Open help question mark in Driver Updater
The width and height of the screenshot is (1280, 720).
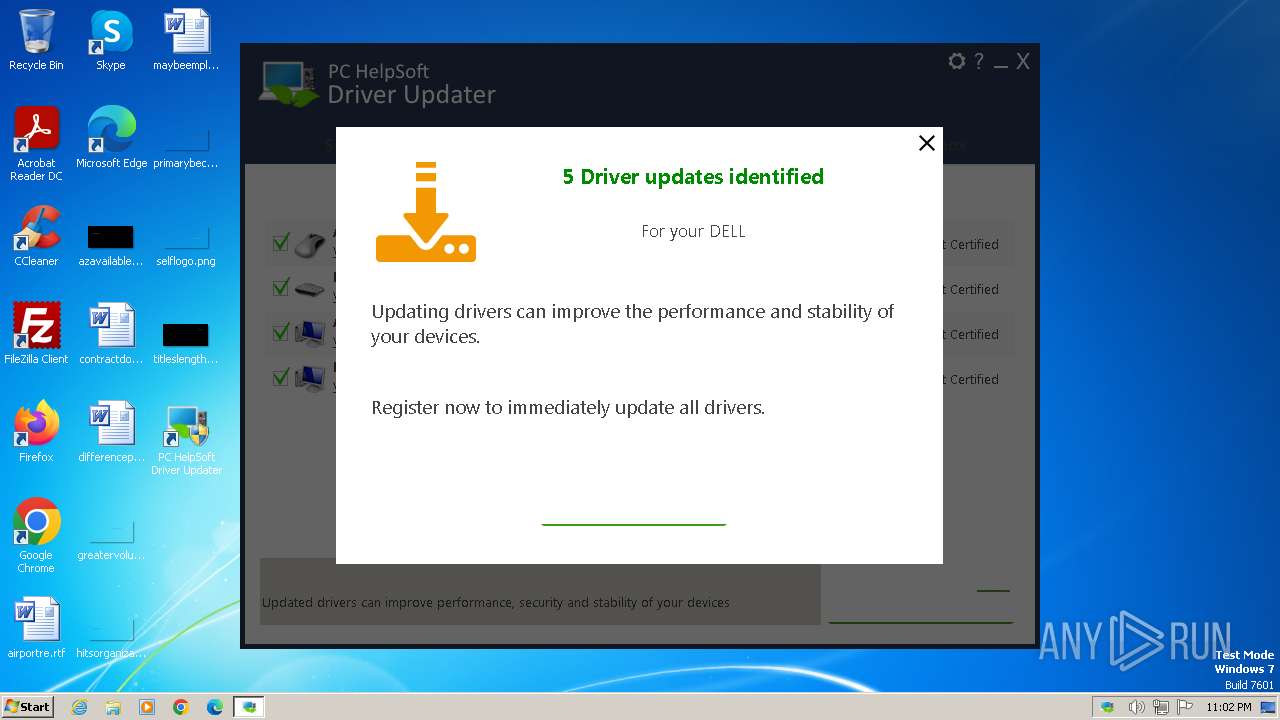(x=979, y=62)
